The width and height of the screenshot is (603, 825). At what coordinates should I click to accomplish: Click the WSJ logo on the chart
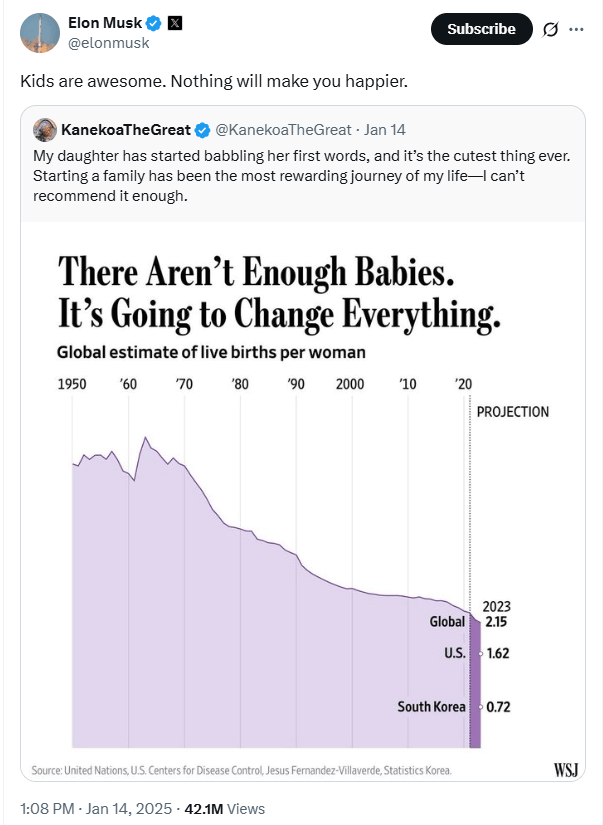(x=567, y=770)
